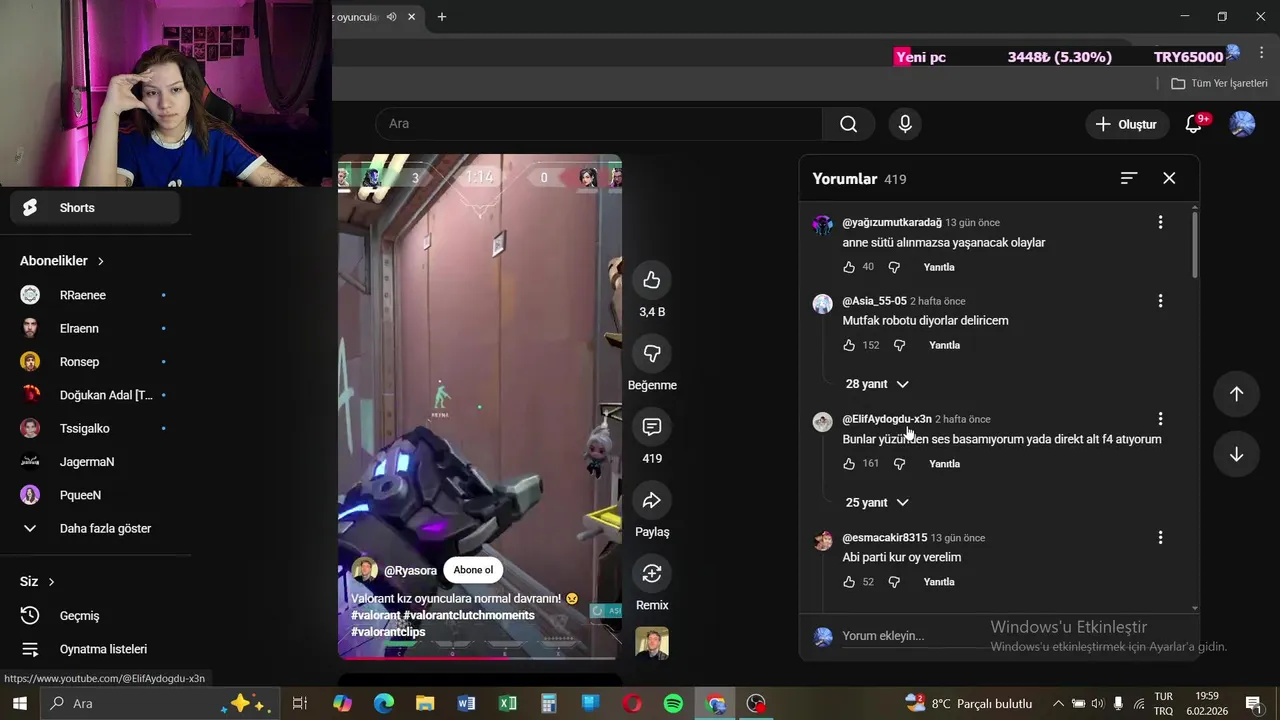This screenshot has width=1280, height=720.
Task: Like the esmacakir8315 comment
Action: (x=849, y=582)
